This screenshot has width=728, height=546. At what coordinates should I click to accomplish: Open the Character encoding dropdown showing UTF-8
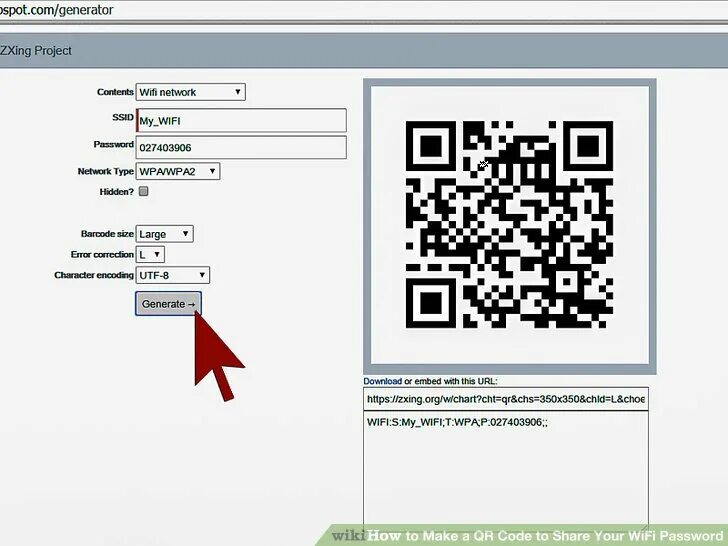173,275
